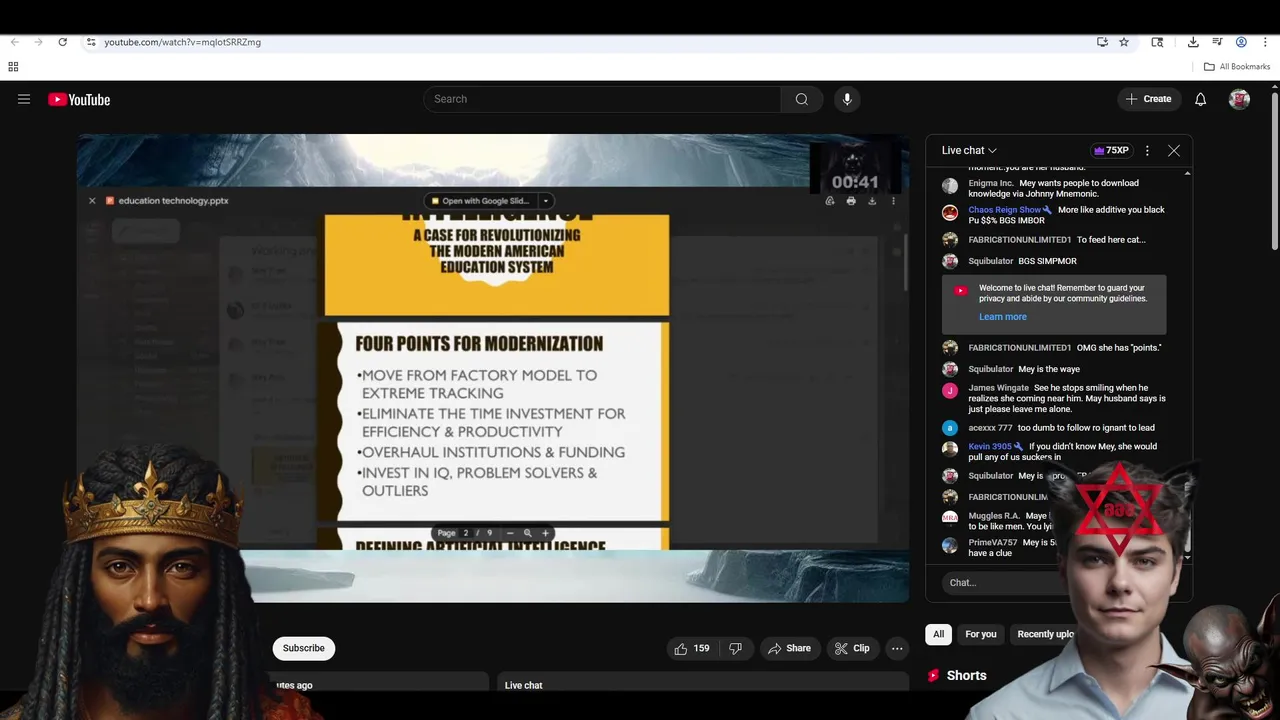This screenshot has width=1280, height=720.
Task: Clip the video
Action: (x=852, y=648)
